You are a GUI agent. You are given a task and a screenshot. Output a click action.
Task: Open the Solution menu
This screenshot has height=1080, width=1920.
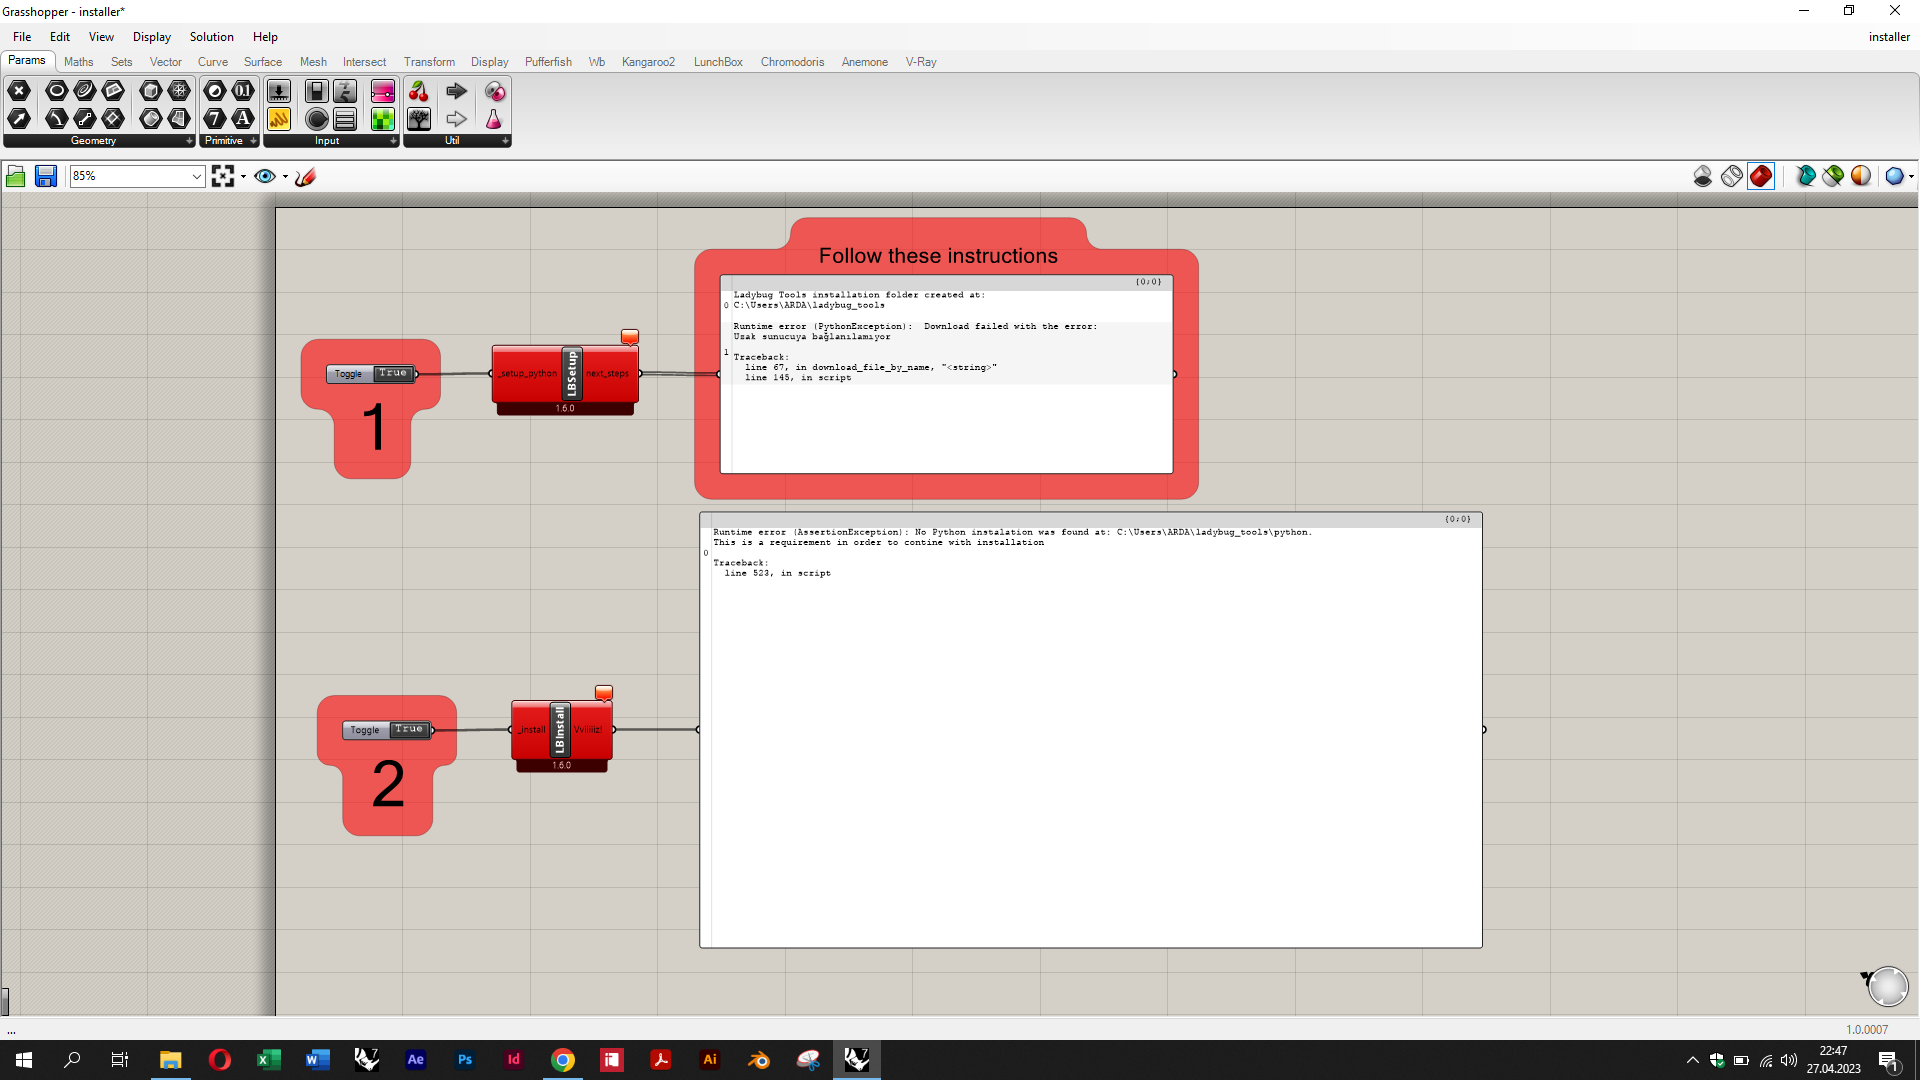(x=212, y=37)
